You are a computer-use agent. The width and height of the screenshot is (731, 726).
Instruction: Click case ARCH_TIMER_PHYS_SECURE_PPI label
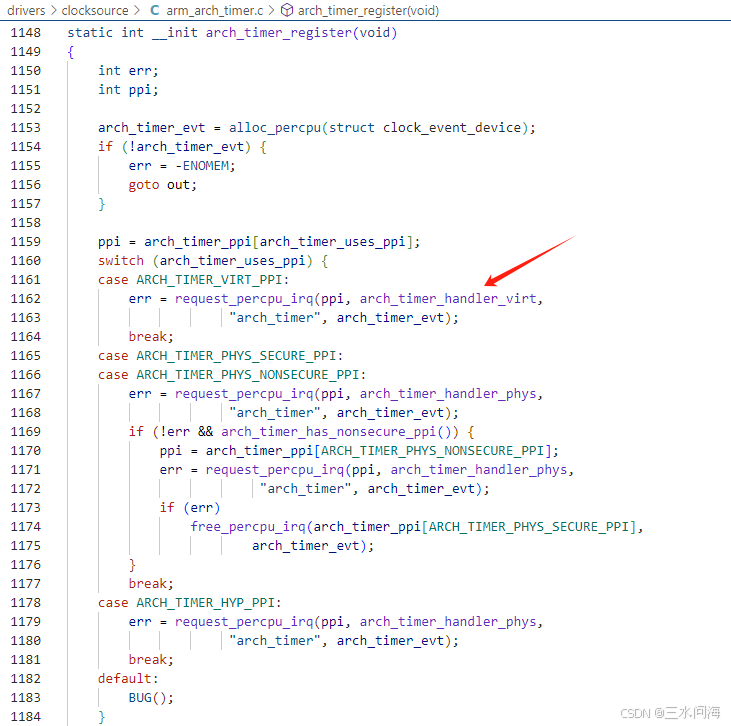tap(220, 356)
